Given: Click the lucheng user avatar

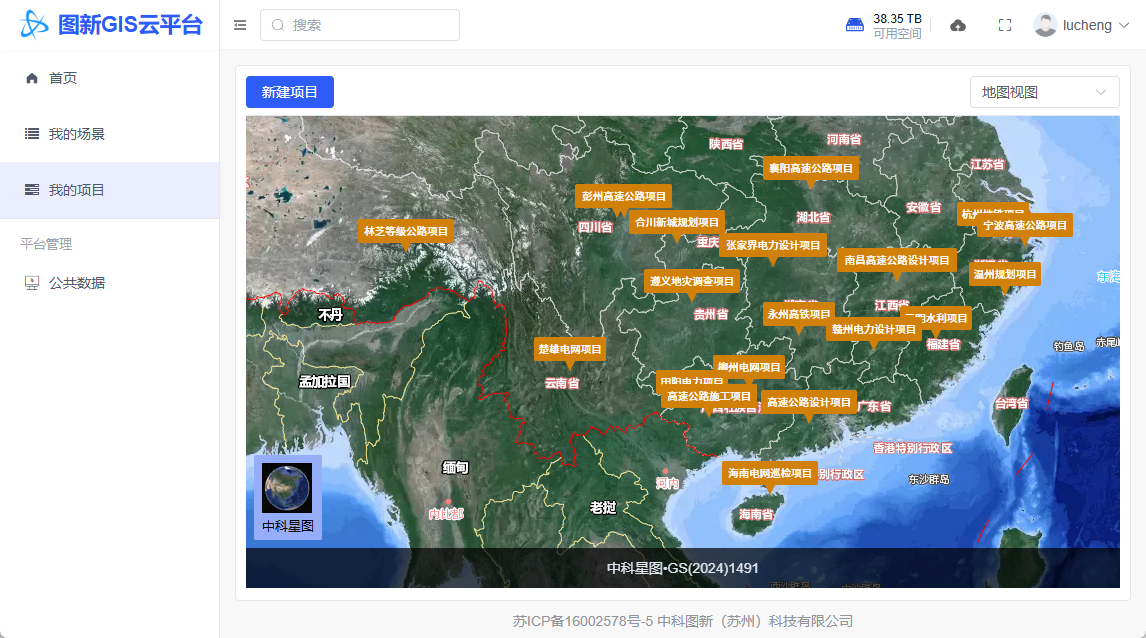Looking at the screenshot, I should coord(1045,25).
